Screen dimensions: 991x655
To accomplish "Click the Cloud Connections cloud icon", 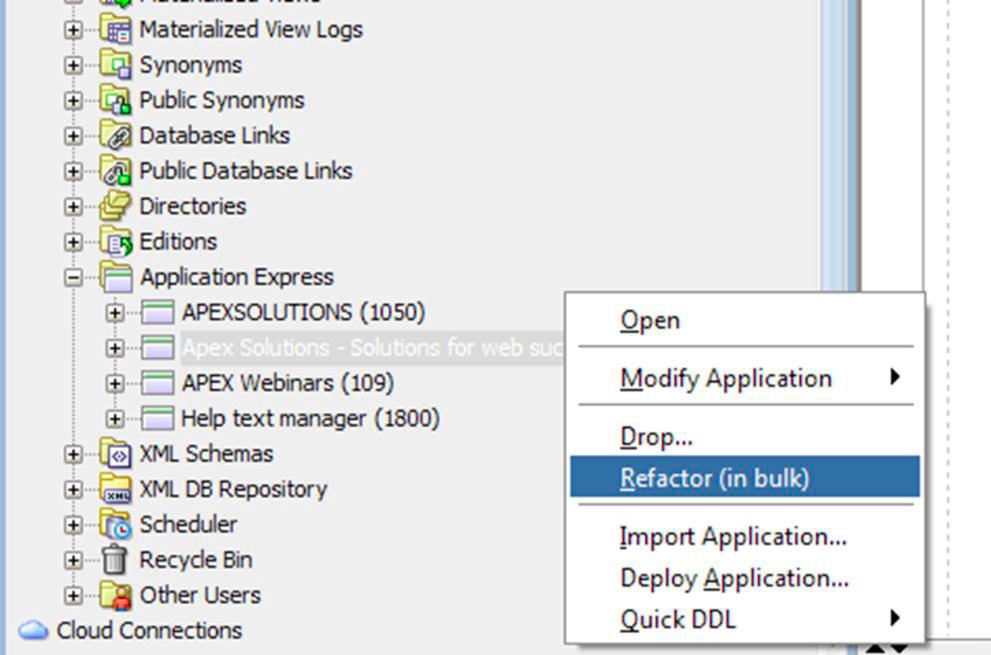I will (33, 630).
